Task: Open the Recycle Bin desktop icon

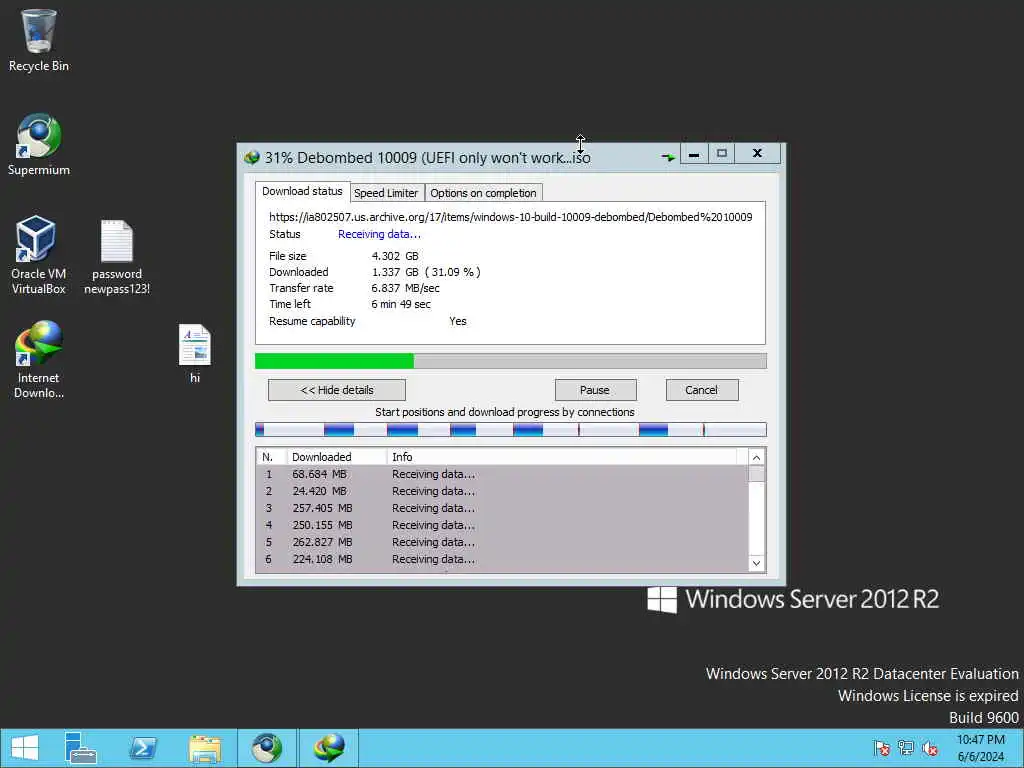Action: (39, 39)
